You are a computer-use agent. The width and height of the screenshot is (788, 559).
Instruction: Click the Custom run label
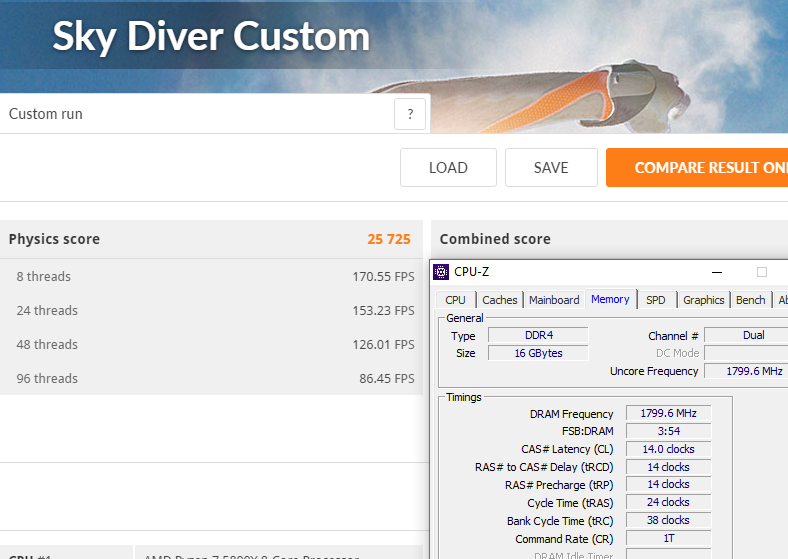coord(46,114)
